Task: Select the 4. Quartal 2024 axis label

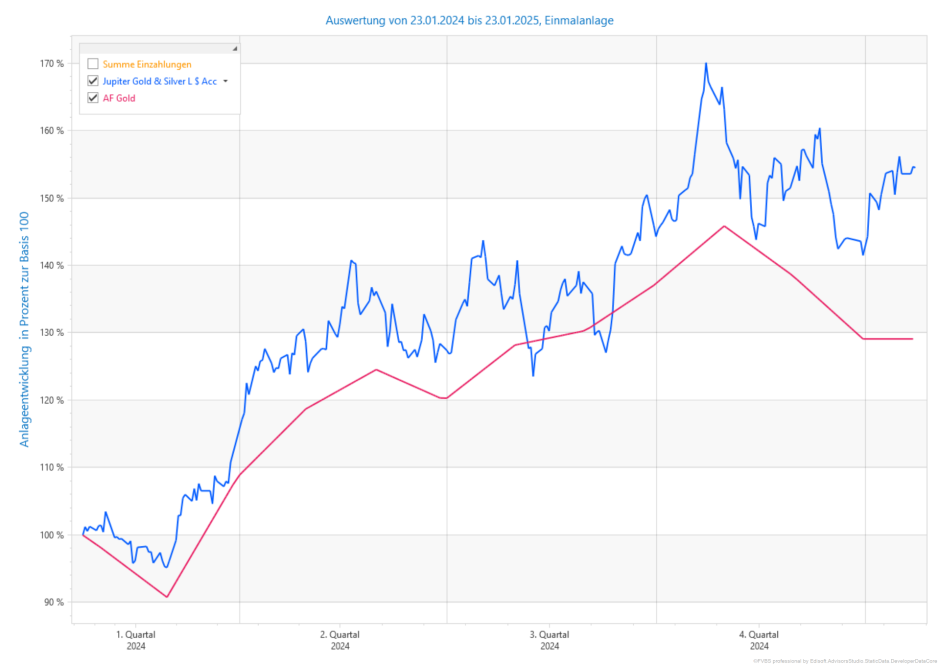Action: [x=758, y=640]
